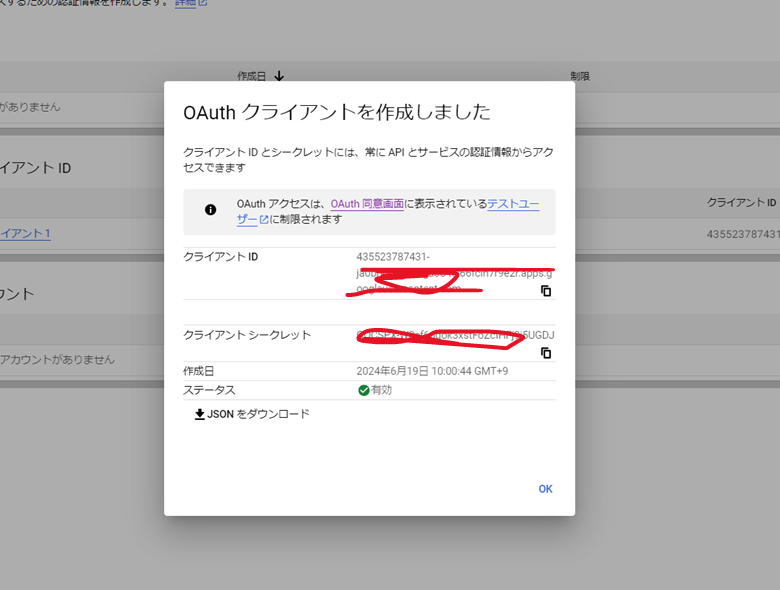The image size is (780, 590).
Task: Click the 作成日 label in the dialog
Action: tap(198, 371)
